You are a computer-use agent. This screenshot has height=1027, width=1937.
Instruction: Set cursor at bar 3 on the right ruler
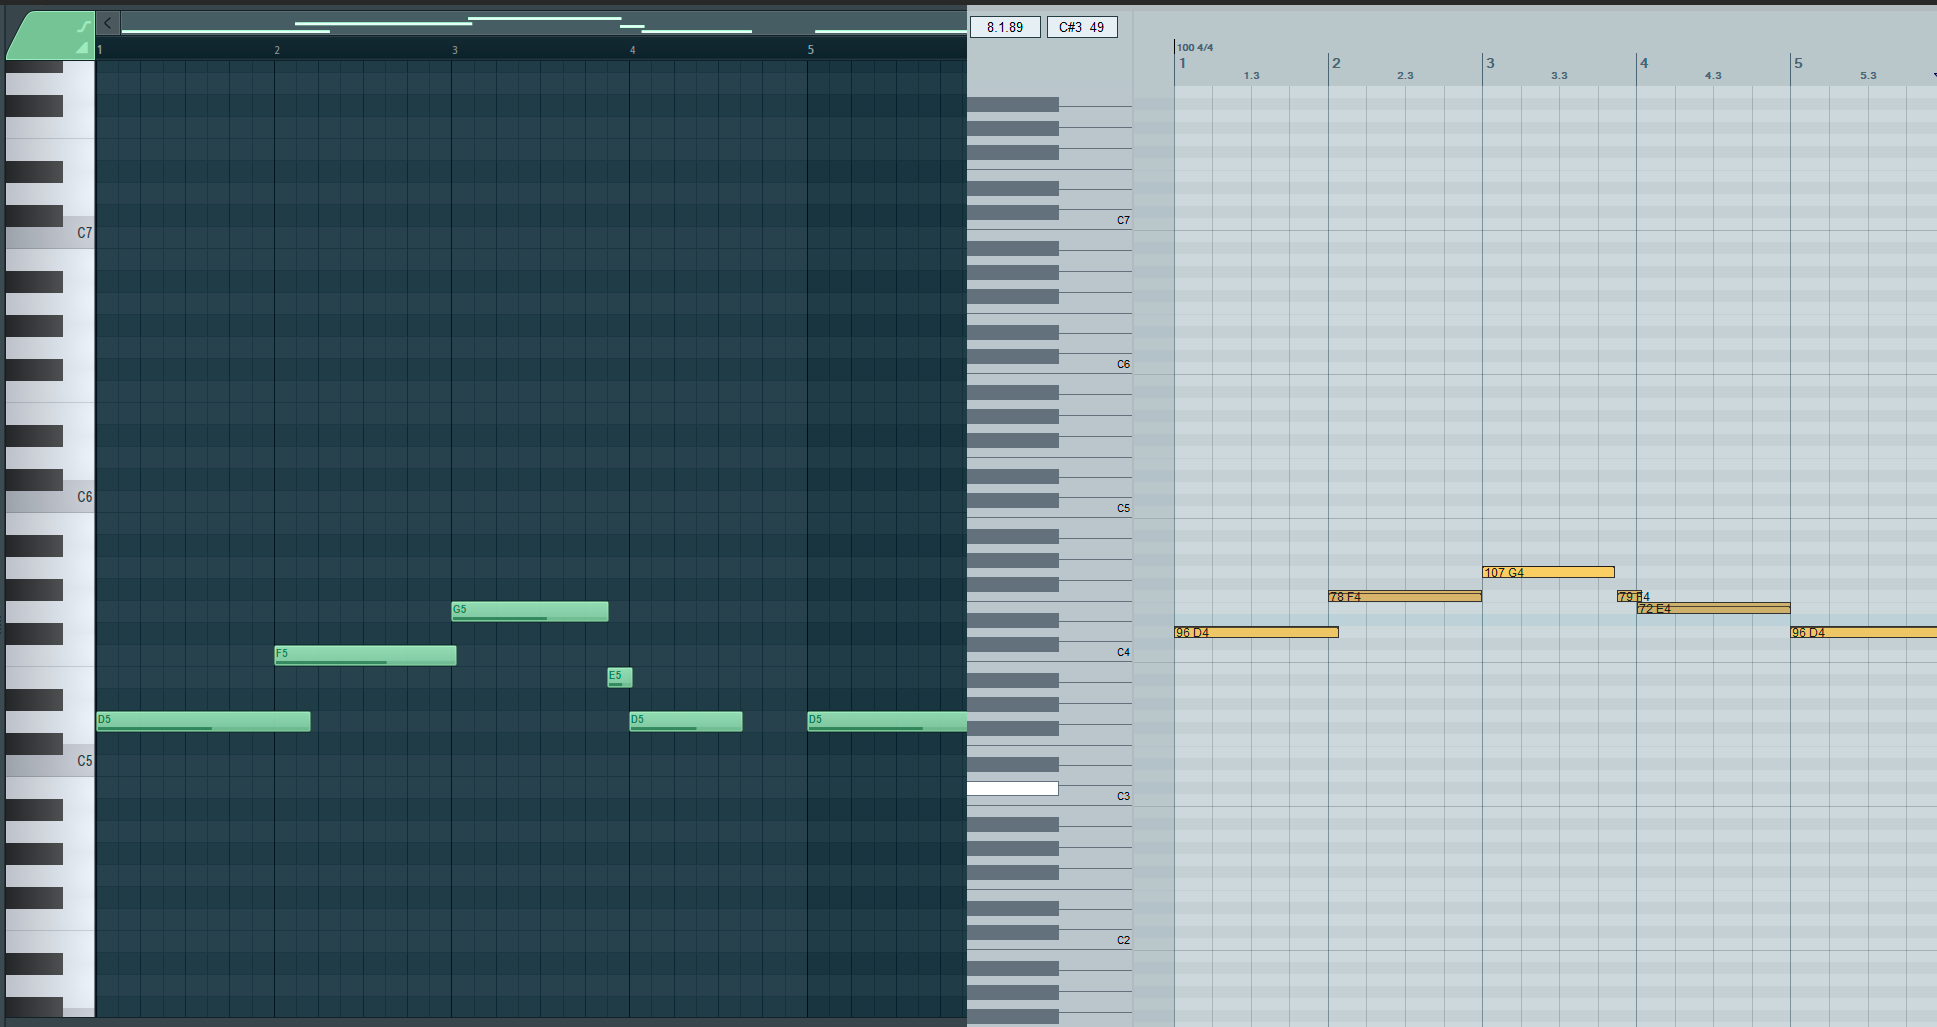tap(1490, 64)
